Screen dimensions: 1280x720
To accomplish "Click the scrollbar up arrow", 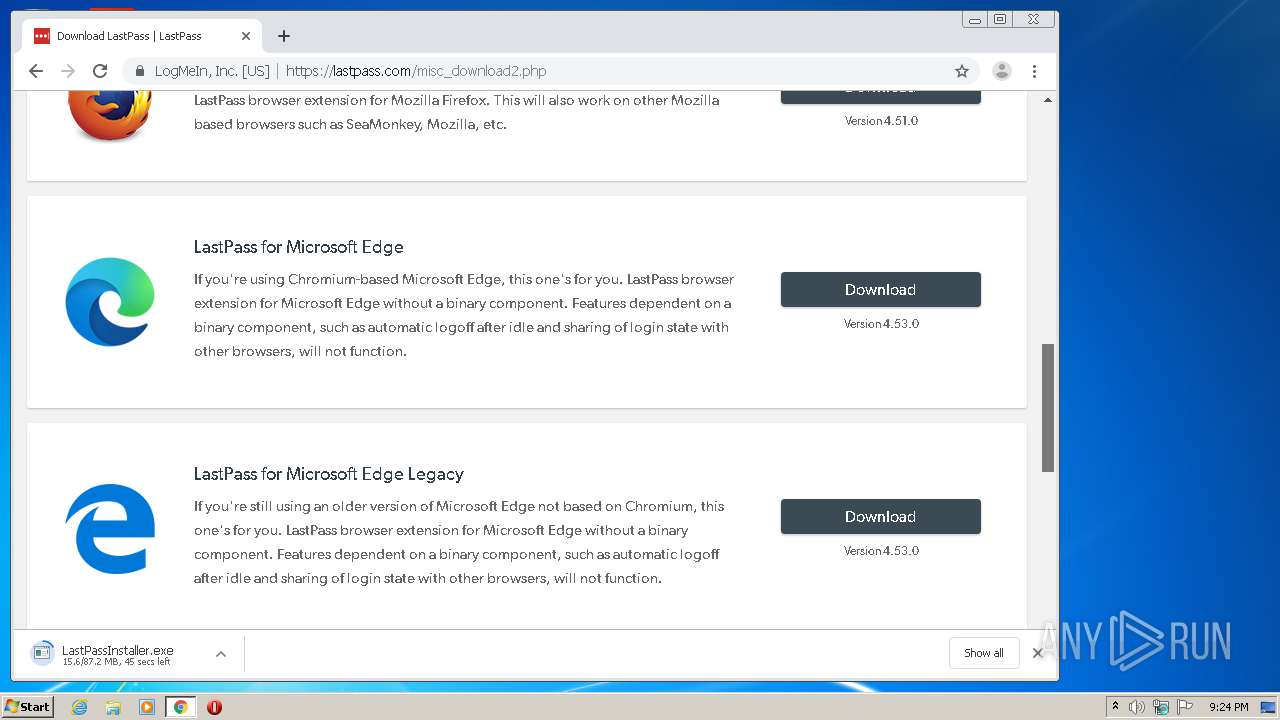I will coord(1048,100).
